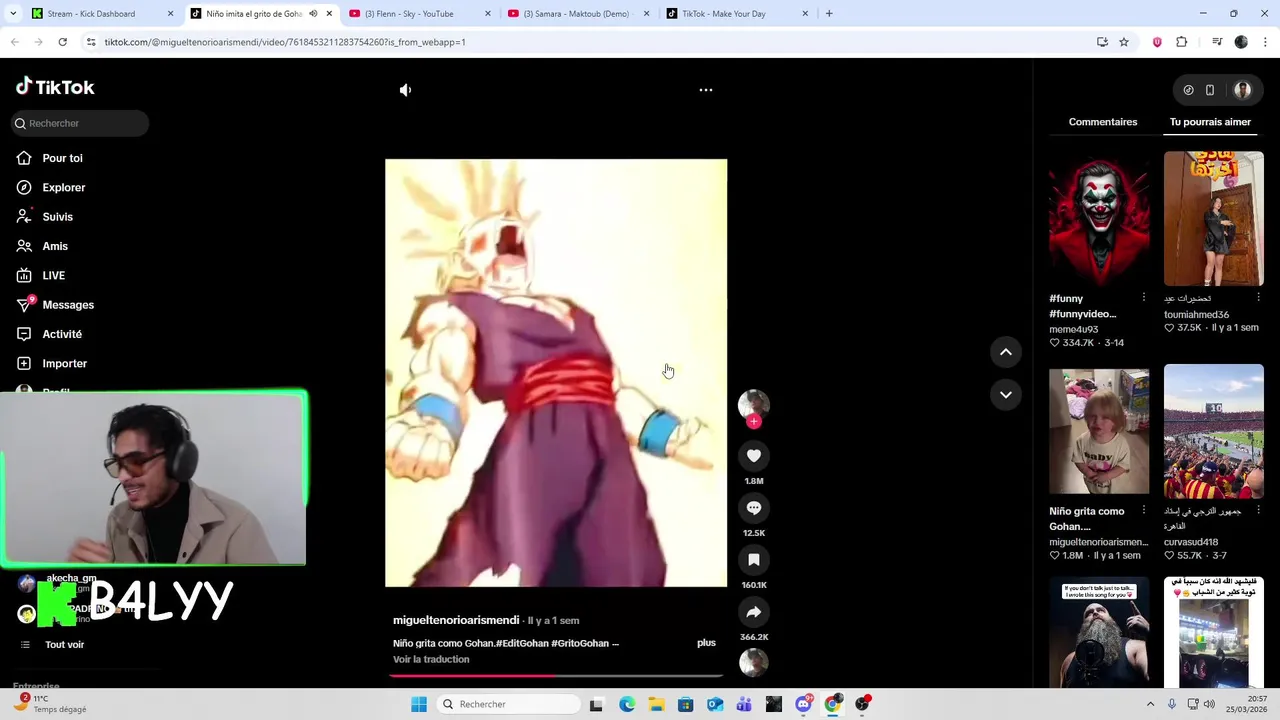Screen dimensions: 1280x720
Task: Switch to the Tu pourrais aimer tab
Action: [1210, 122]
